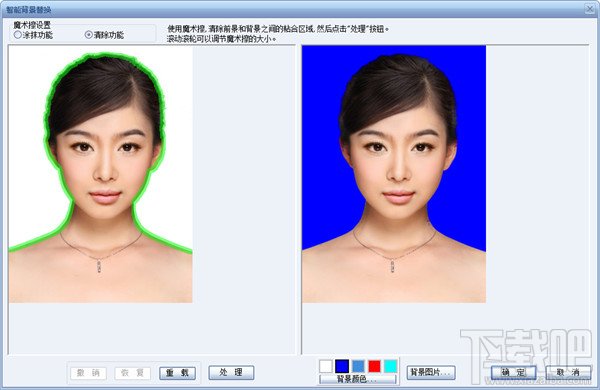Click the 恢复 redo button

(132, 373)
